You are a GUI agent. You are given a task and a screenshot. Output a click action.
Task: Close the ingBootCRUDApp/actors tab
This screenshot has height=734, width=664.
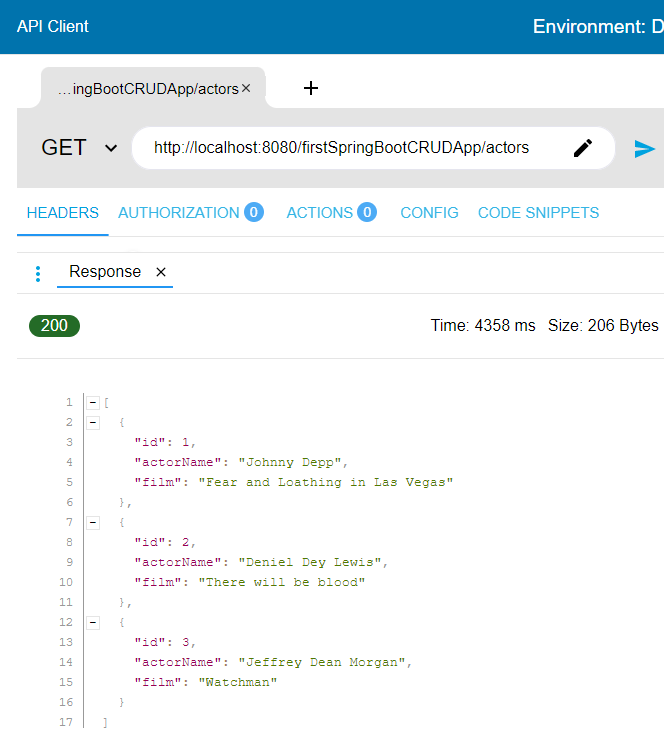click(246, 88)
